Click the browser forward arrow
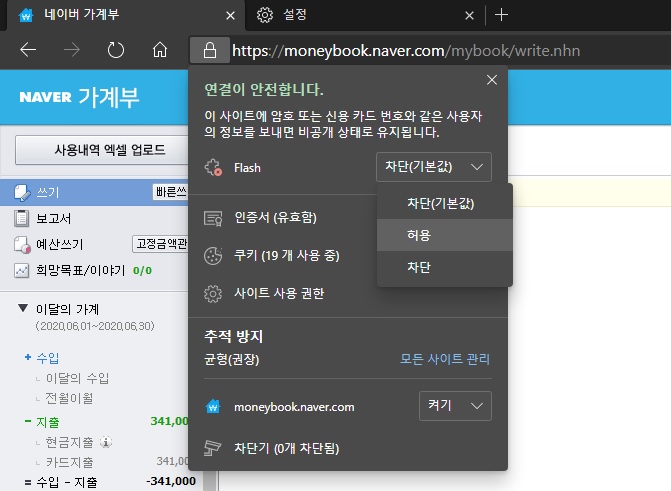 pyautogui.click(x=72, y=50)
